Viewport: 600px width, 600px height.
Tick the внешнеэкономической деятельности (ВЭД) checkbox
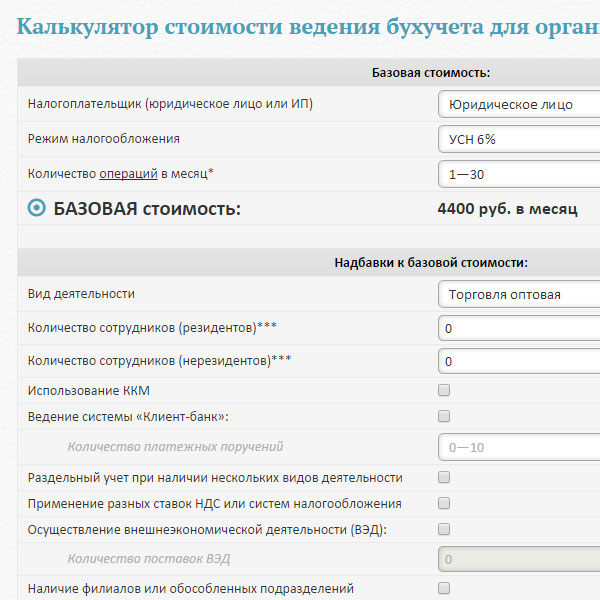pyautogui.click(x=444, y=529)
